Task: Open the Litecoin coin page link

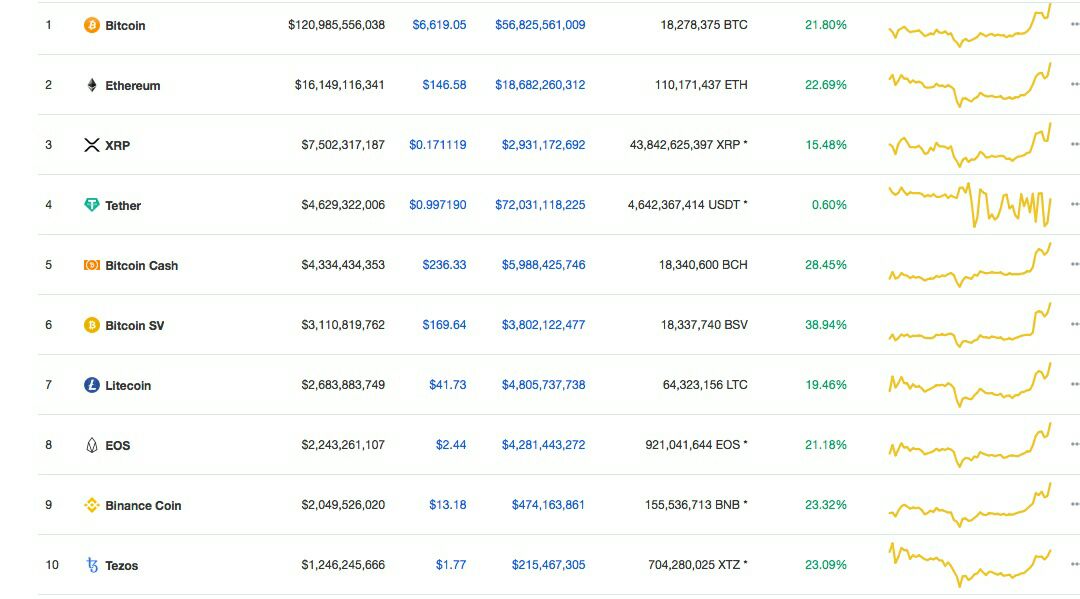Action: pyautogui.click(x=127, y=385)
